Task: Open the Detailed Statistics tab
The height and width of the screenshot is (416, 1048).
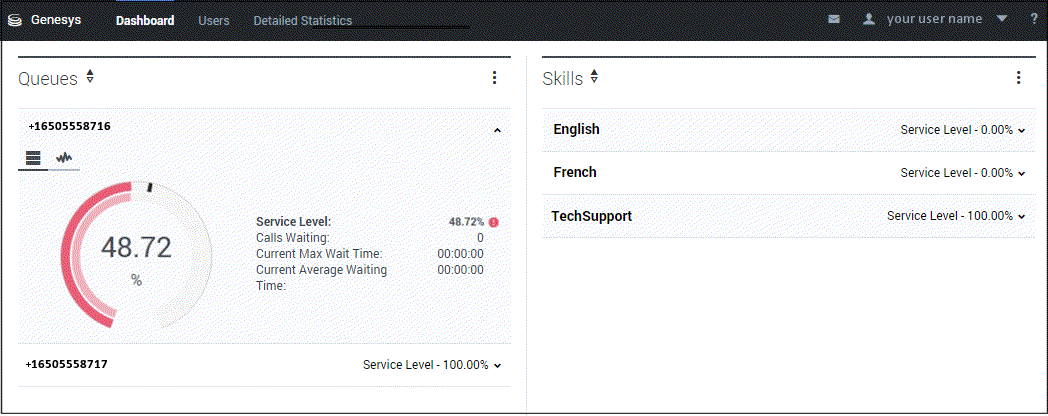Action: (302, 20)
